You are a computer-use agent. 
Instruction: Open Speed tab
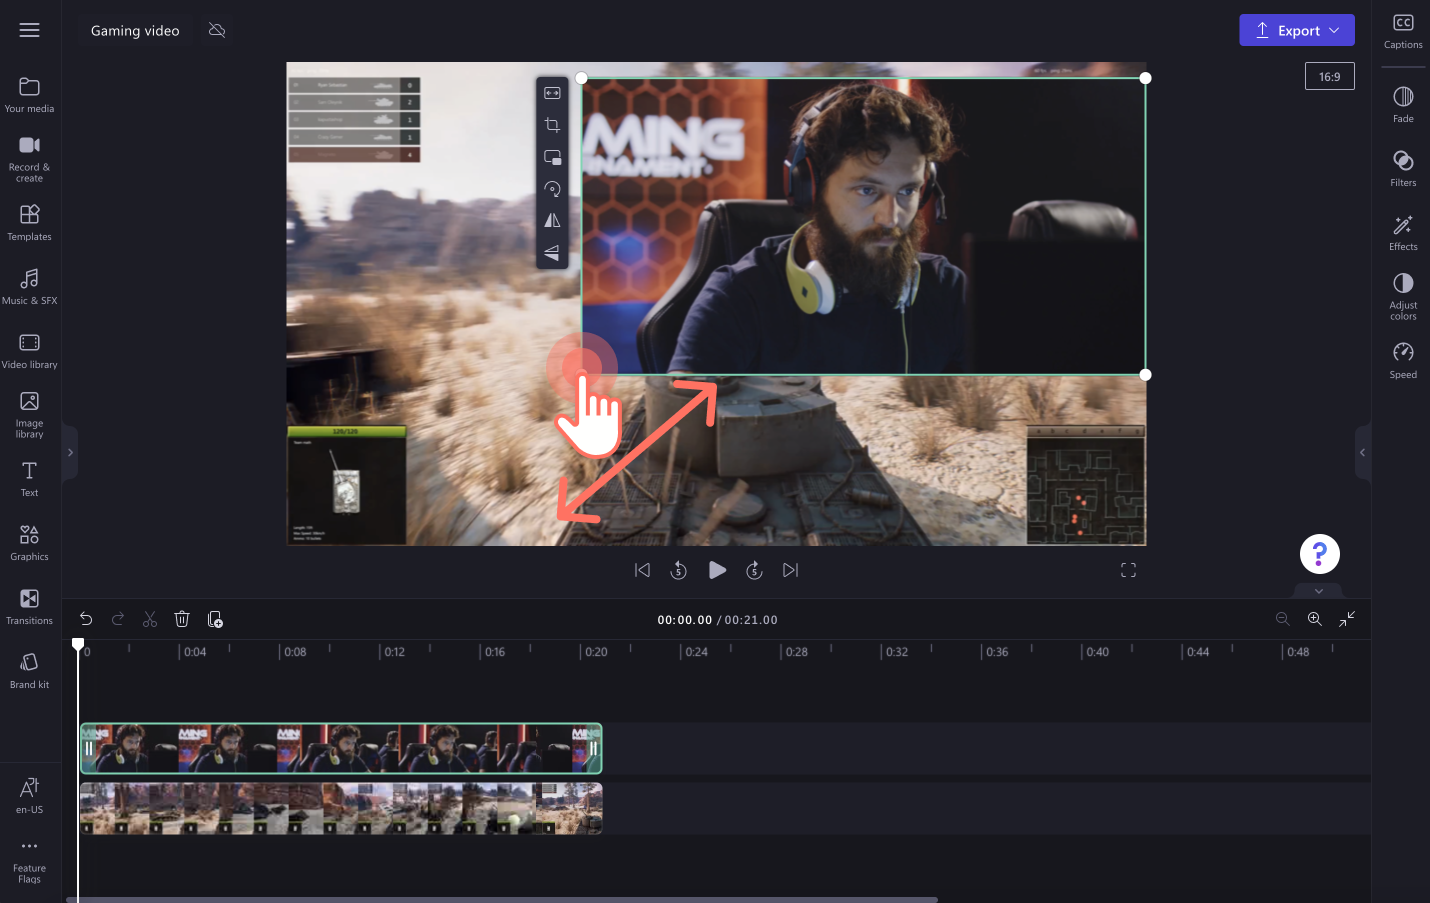(x=1403, y=360)
